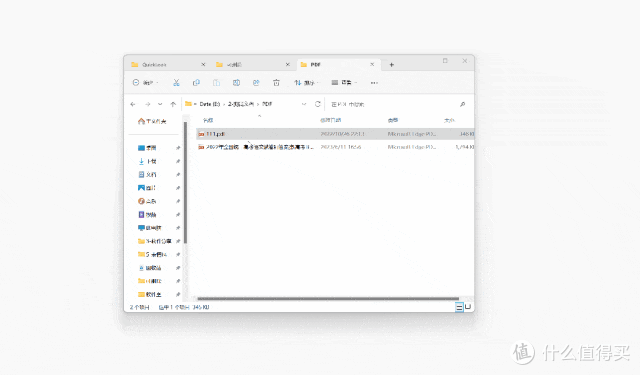Click the Share icon in toolbar
The image size is (640, 375).
256,83
